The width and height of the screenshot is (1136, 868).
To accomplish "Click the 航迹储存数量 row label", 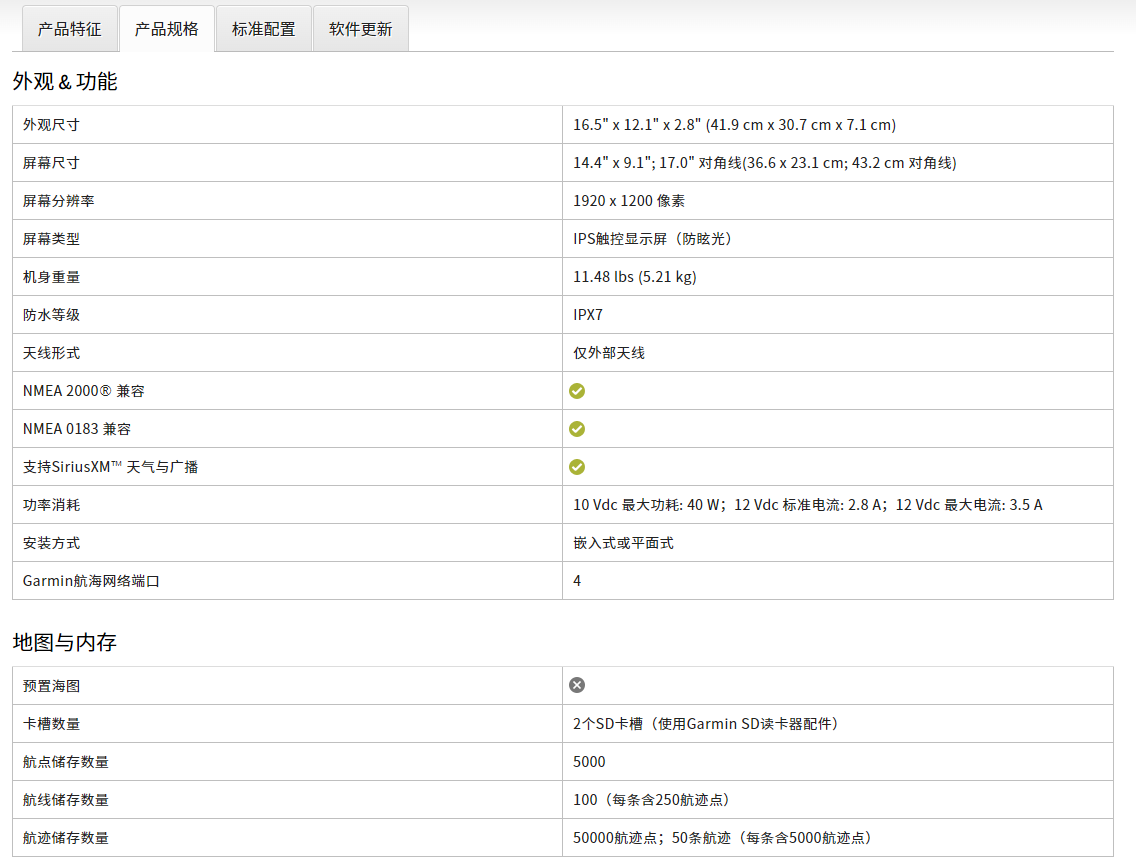I will click(66, 838).
